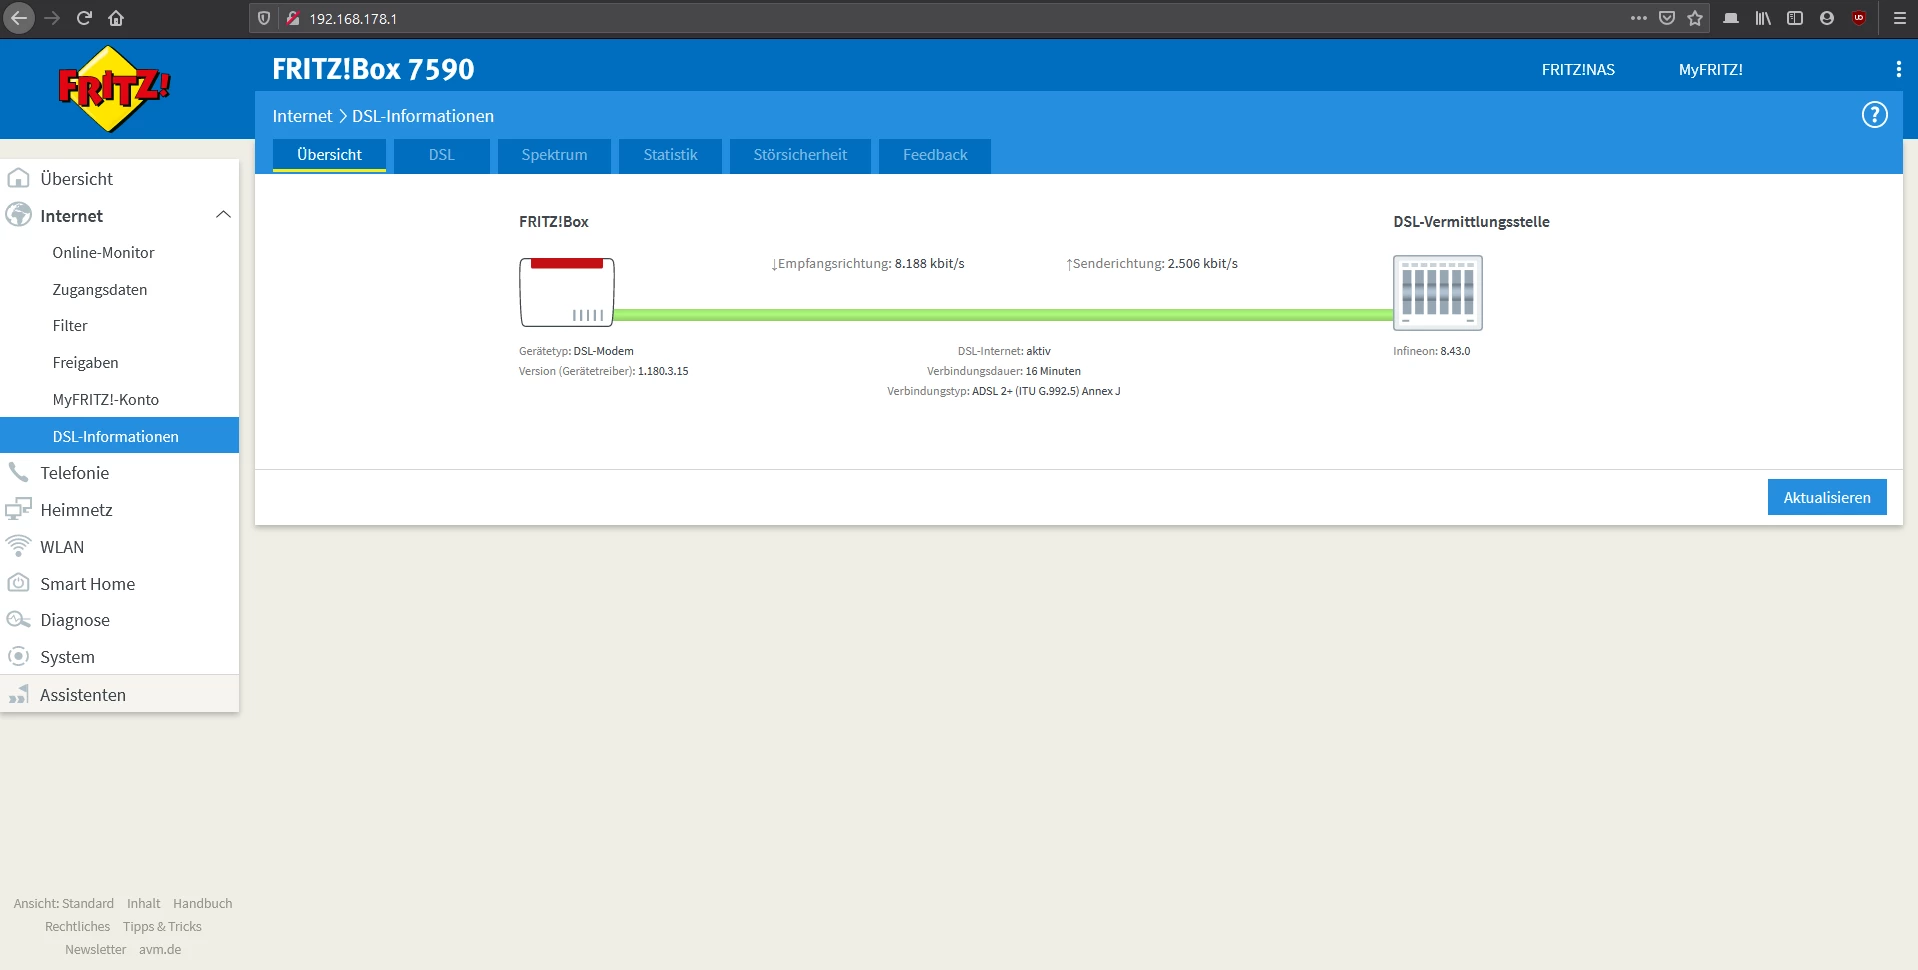
Task: Click the insecure connection lock icon
Action: (293, 18)
